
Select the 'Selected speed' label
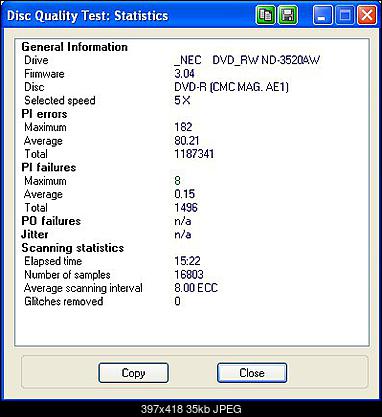60,100
